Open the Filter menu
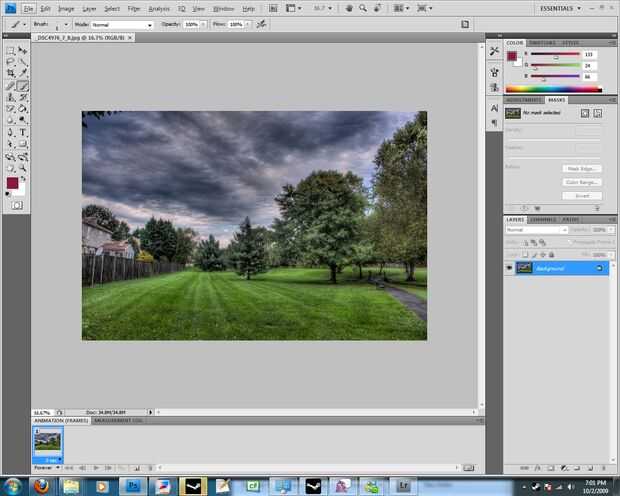The image size is (620, 496). coord(134,9)
